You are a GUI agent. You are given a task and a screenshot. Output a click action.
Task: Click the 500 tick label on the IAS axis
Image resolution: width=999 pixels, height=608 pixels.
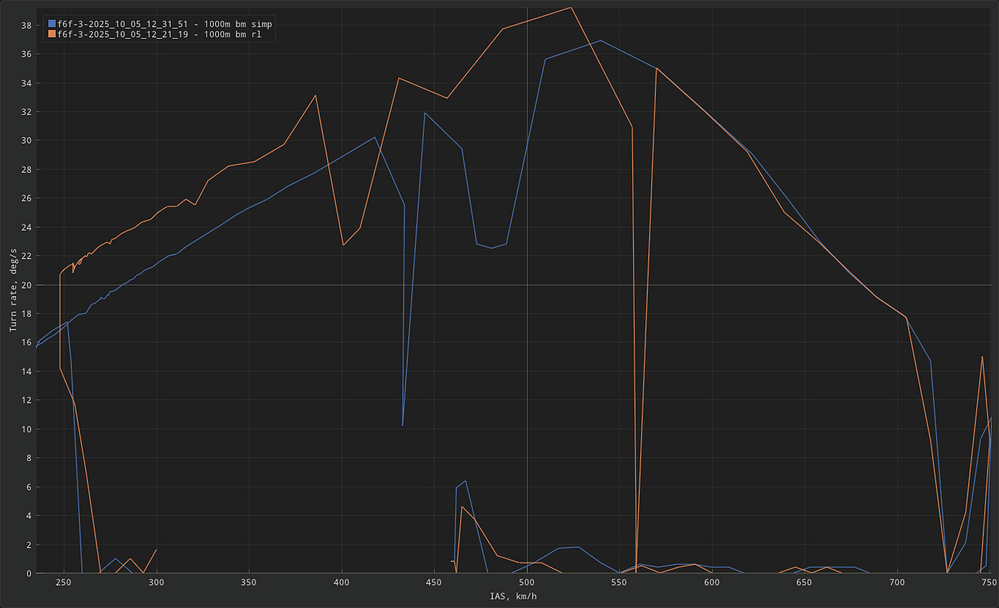[527, 582]
